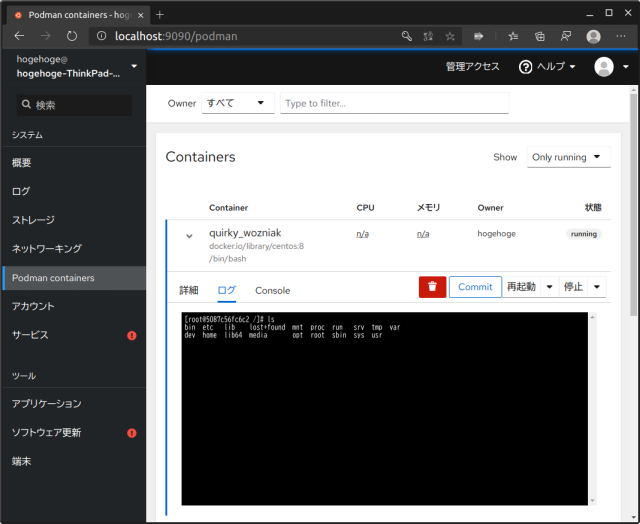This screenshot has height=524, width=640.
Task: Open the 再起動 restart dropdown arrow
Action: (x=549, y=287)
